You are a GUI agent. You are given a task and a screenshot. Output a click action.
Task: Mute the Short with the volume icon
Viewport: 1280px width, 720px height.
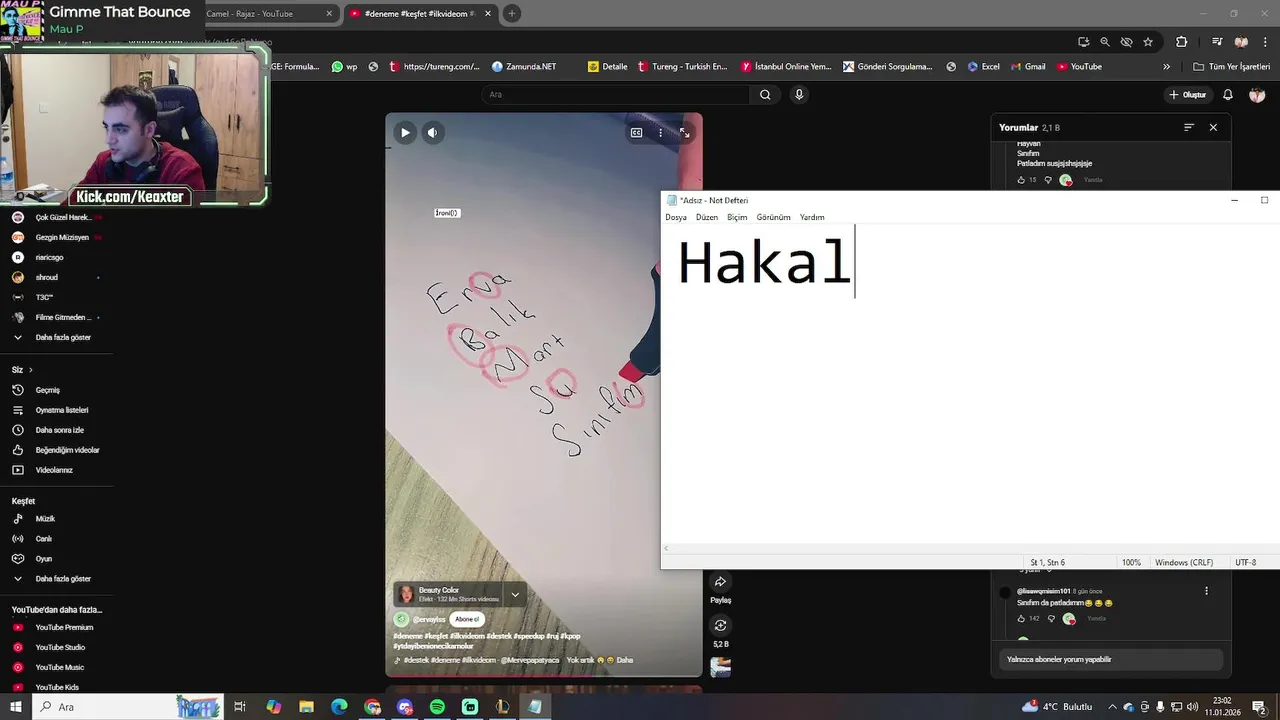(x=432, y=132)
